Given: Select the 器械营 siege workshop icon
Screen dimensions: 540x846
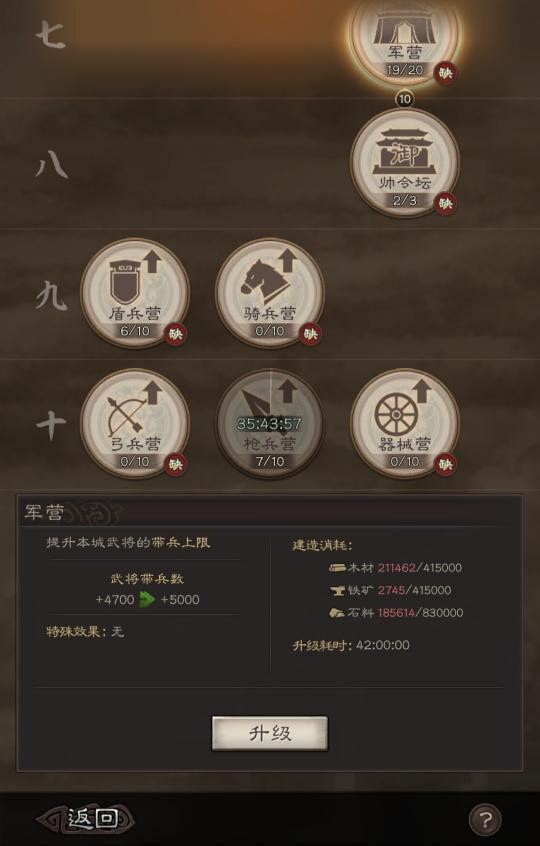Looking at the screenshot, I should pyautogui.click(x=405, y=424).
